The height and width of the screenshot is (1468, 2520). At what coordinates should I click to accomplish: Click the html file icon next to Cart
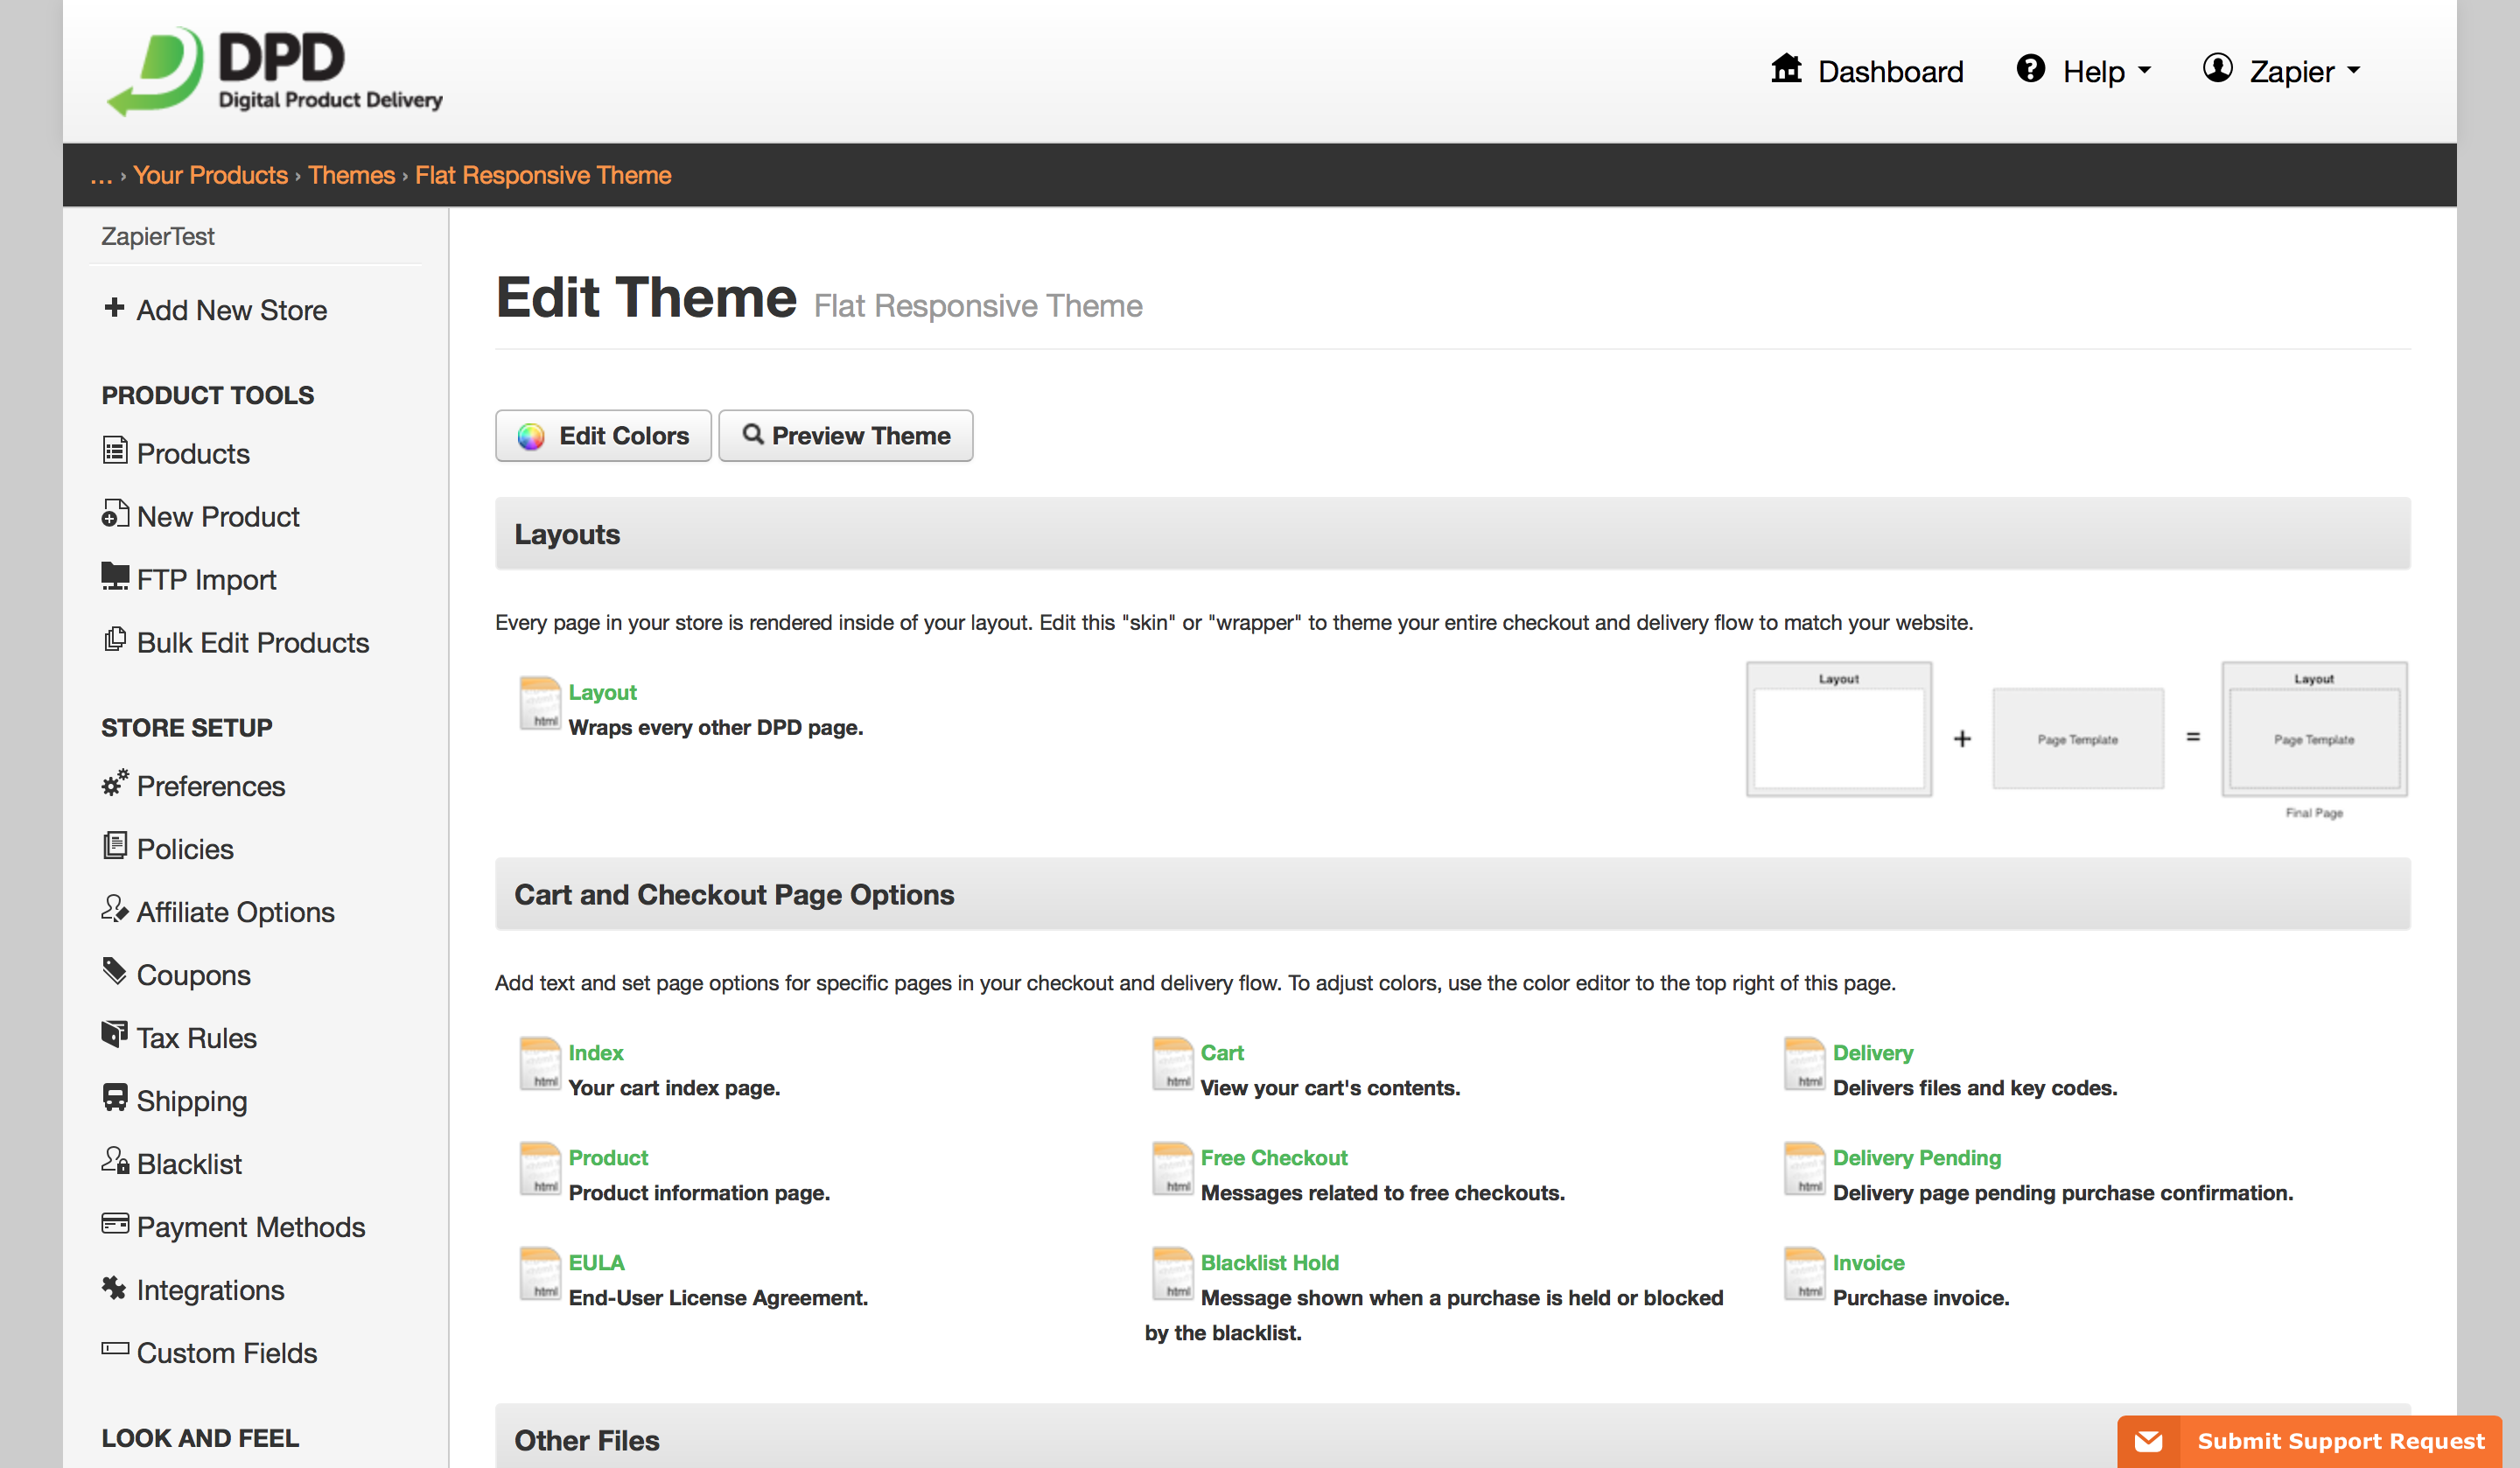1173,1064
